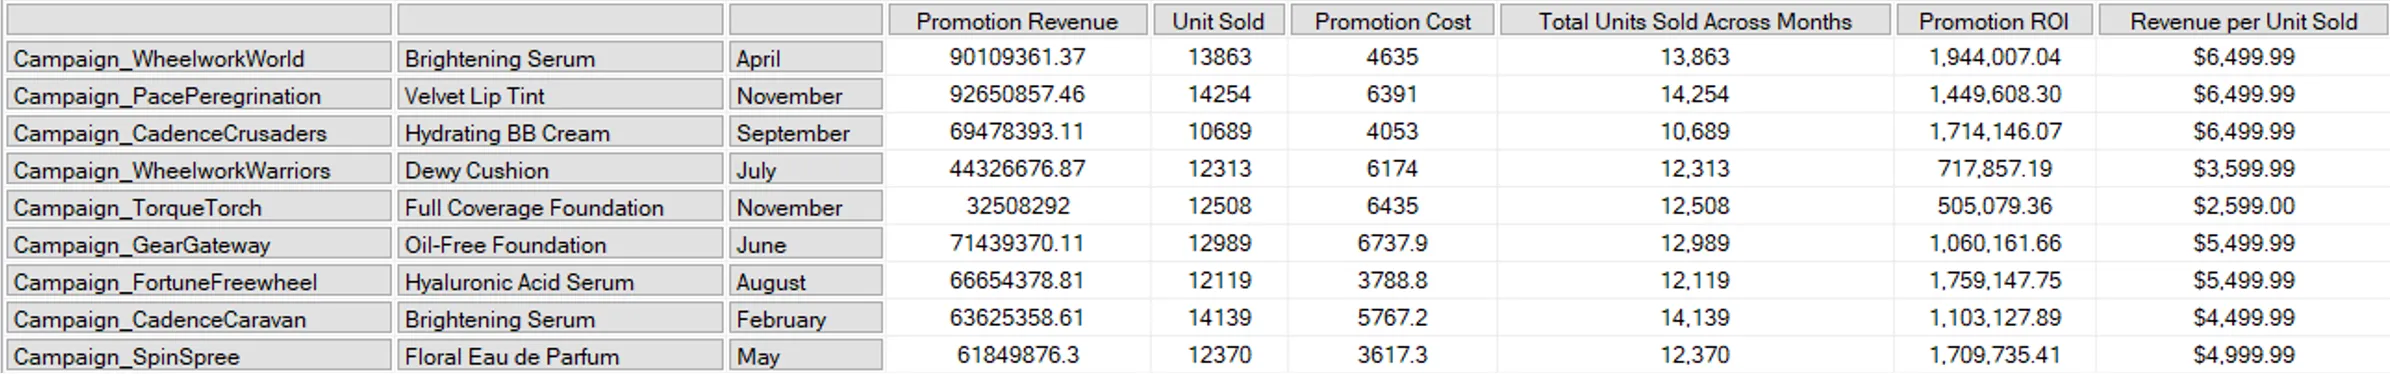Click the February month cell
The width and height of the screenshot is (2390, 374).
coord(806,319)
